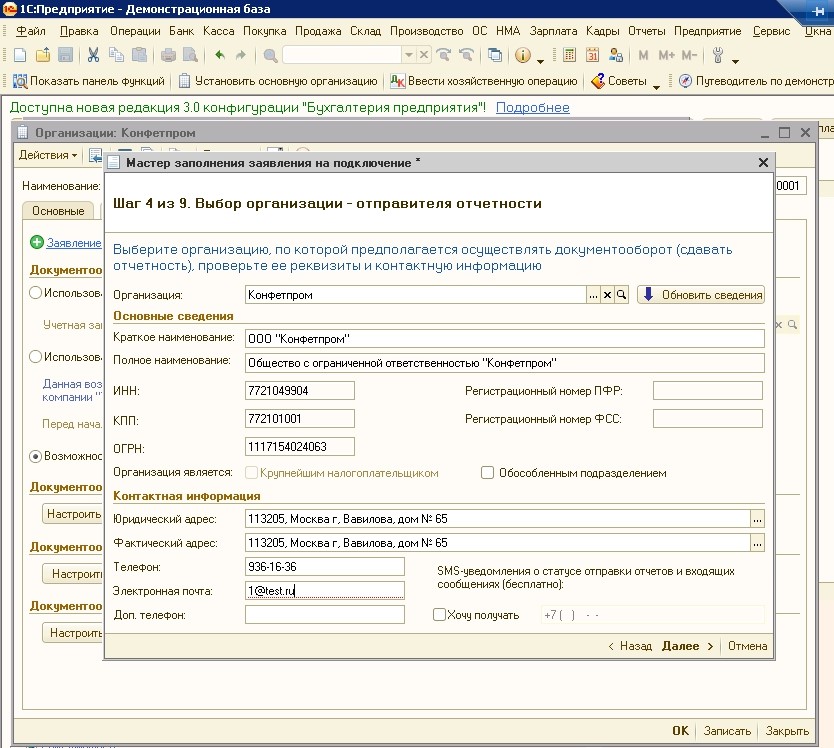The height and width of the screenshot is (748, 834).
Task: Open the Фактический адрес ellipsis button
Action: tap(757, 543)
